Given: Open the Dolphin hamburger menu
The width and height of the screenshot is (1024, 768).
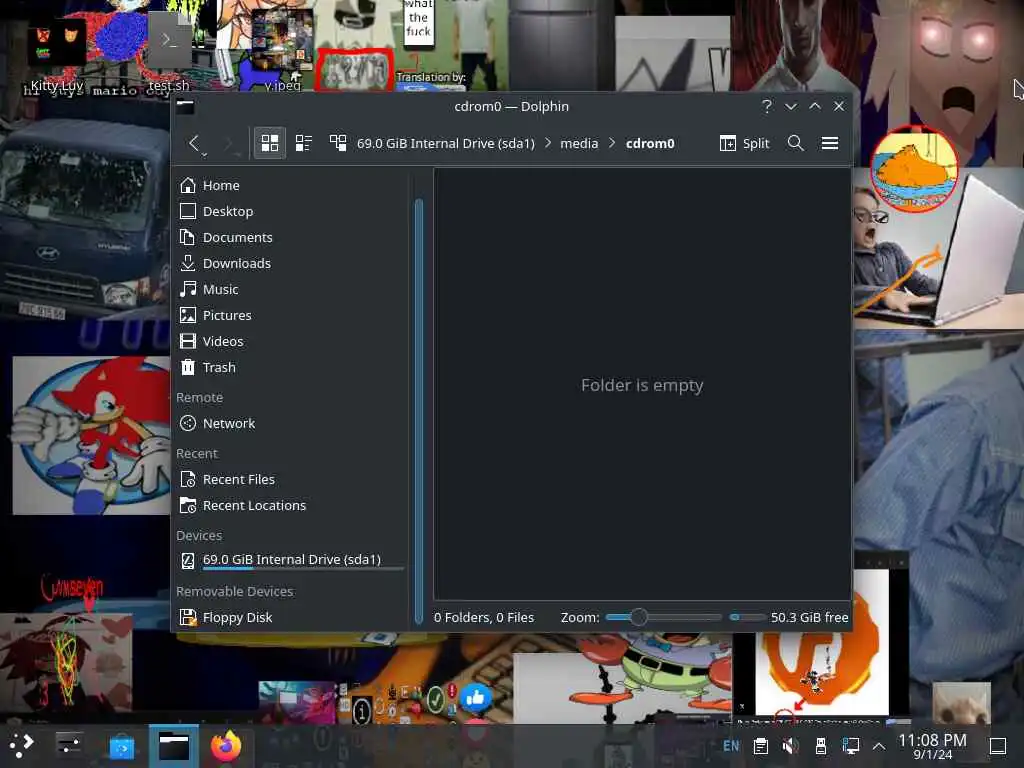Looking at the screenshot, I should click(829, 143).
